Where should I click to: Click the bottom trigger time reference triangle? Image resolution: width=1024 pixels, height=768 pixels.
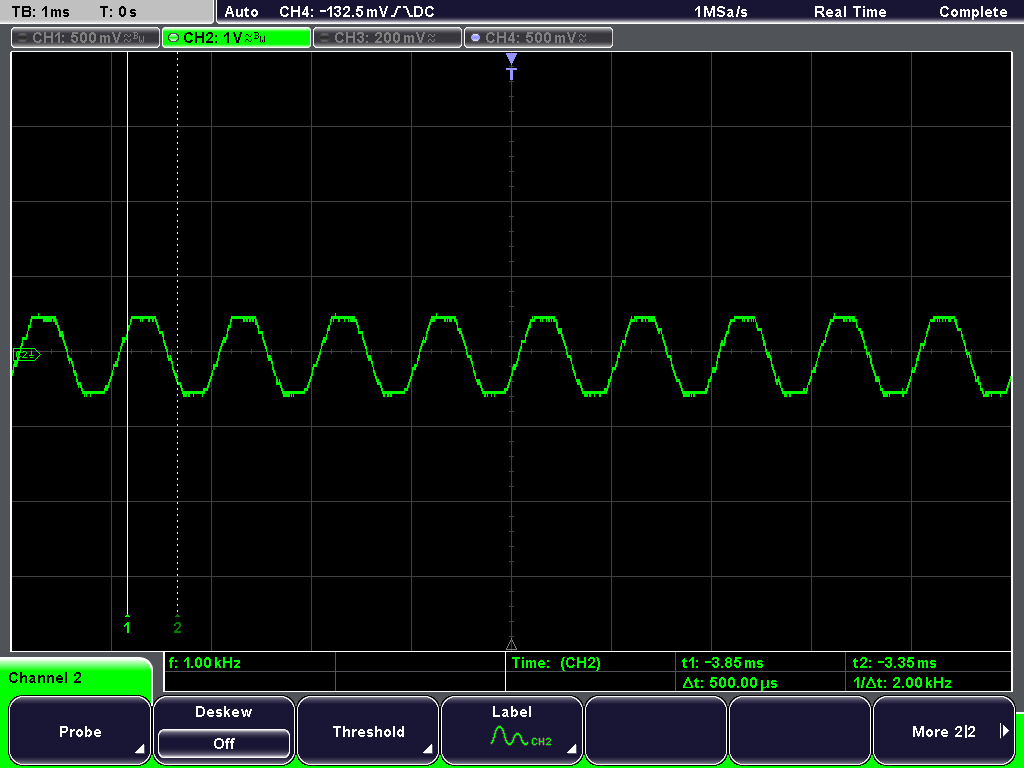point(511,644)
